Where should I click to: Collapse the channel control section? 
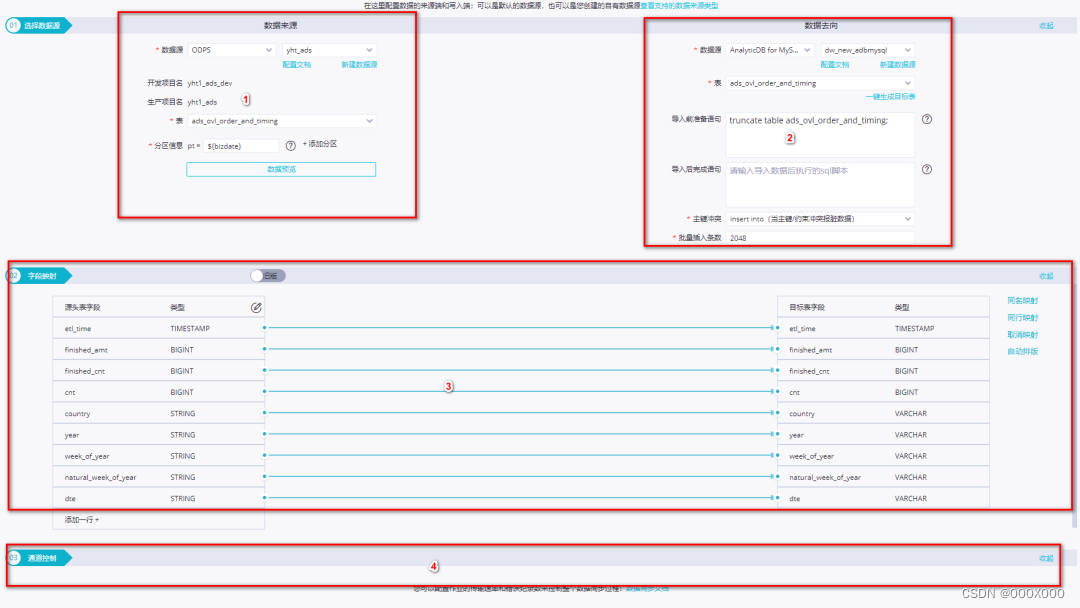1046,558
